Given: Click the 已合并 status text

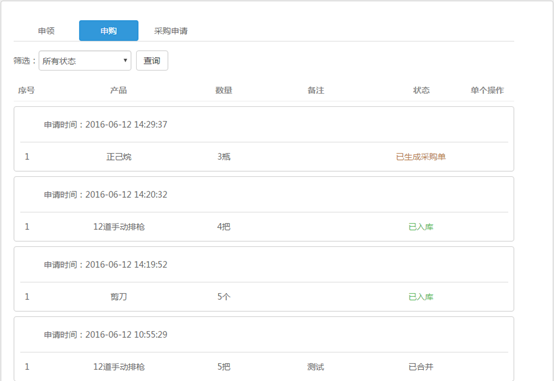Looking at the screenshot, I should pos(421,367).
